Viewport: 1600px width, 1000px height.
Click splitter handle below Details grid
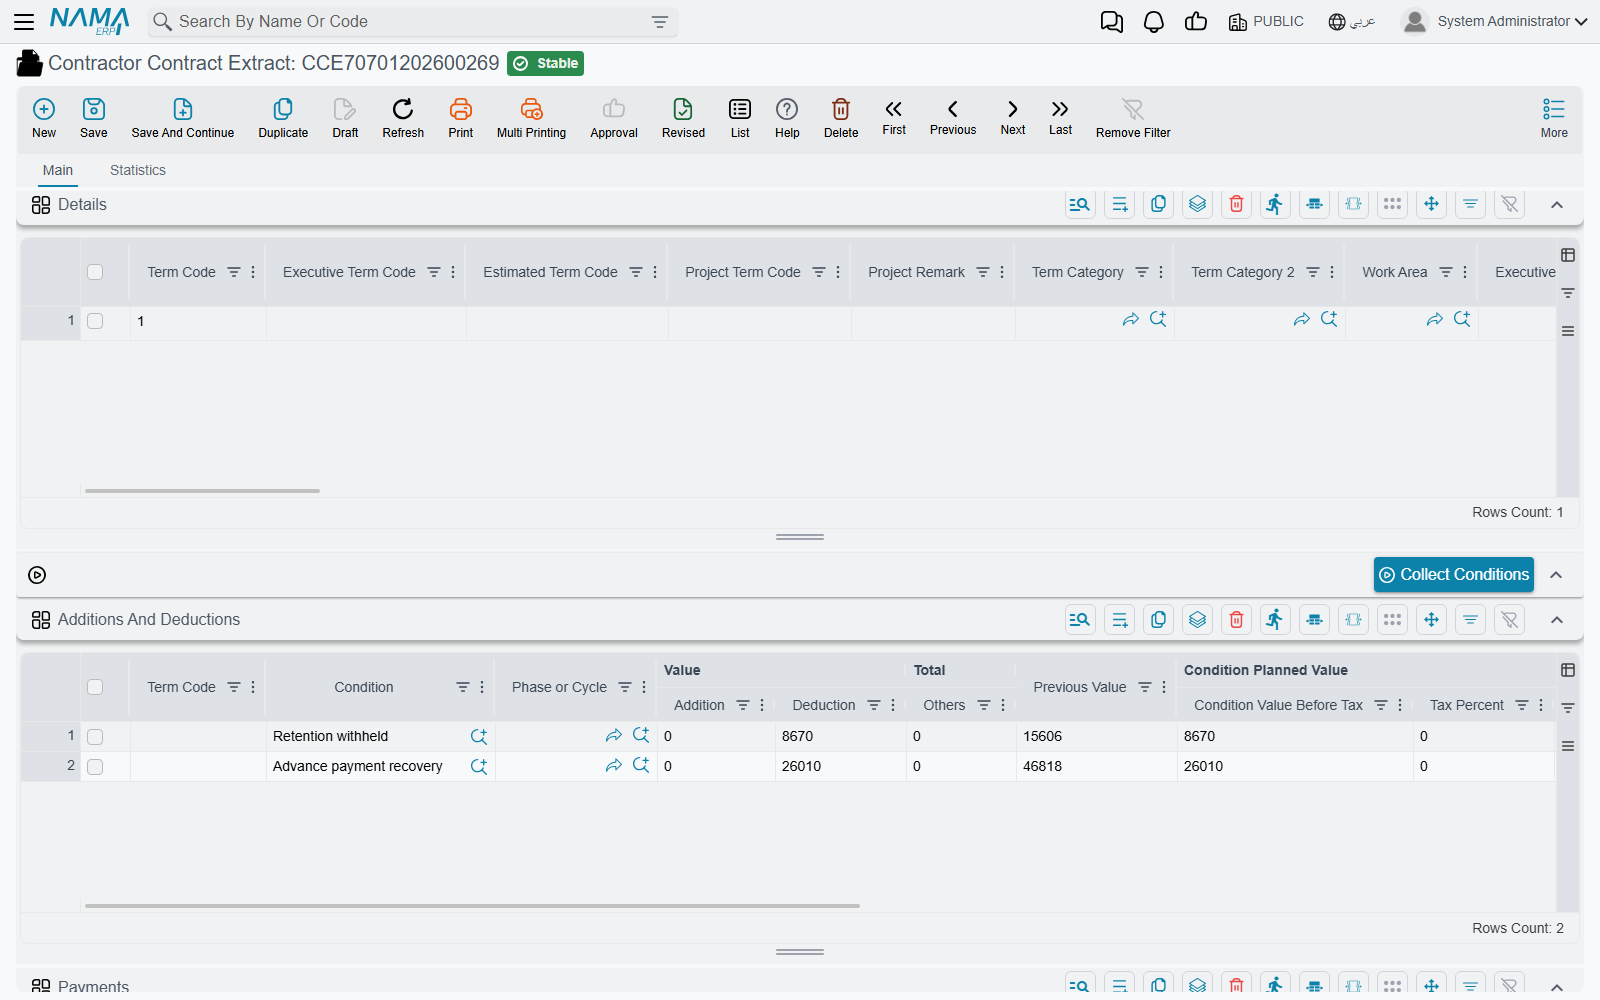tap(800, 537)
